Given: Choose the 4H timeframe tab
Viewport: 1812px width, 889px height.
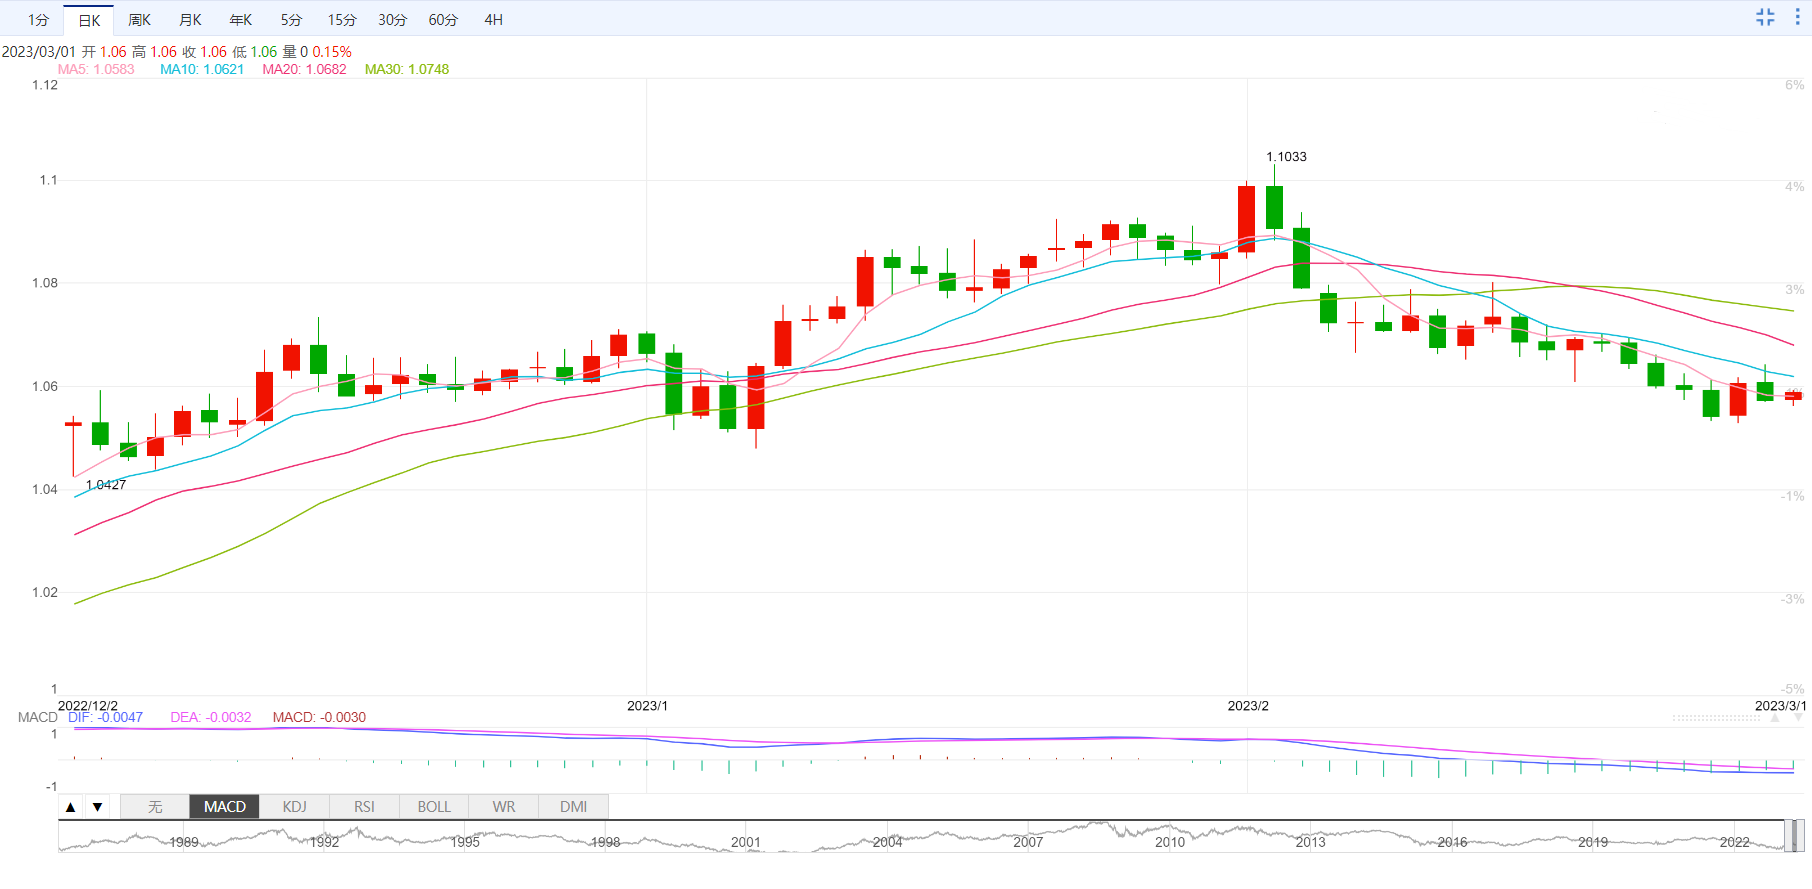Looking at the screenshot, I should pyautogui.click(x=493, y=20).
